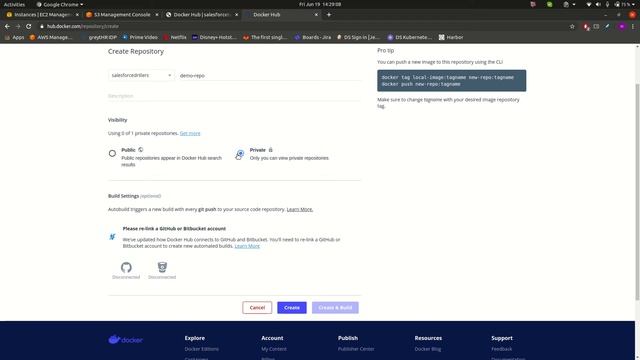The width and height of the screenshot is (640, 360).
Task: Open a new browser tab
Action: click(329, 15)
